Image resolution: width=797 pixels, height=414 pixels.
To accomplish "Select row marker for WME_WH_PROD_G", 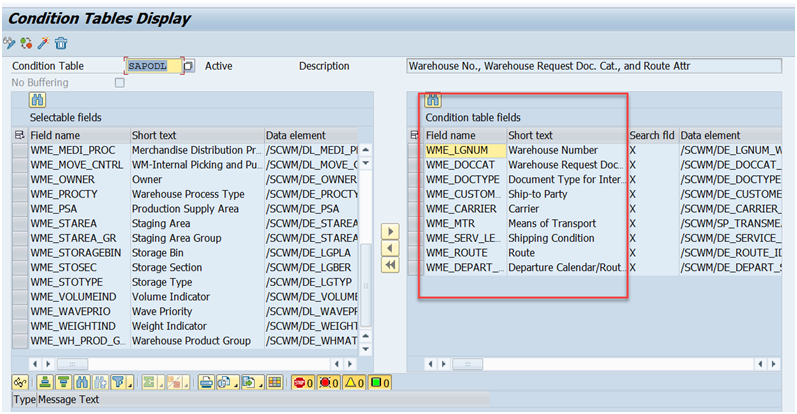I will [20, 341].
